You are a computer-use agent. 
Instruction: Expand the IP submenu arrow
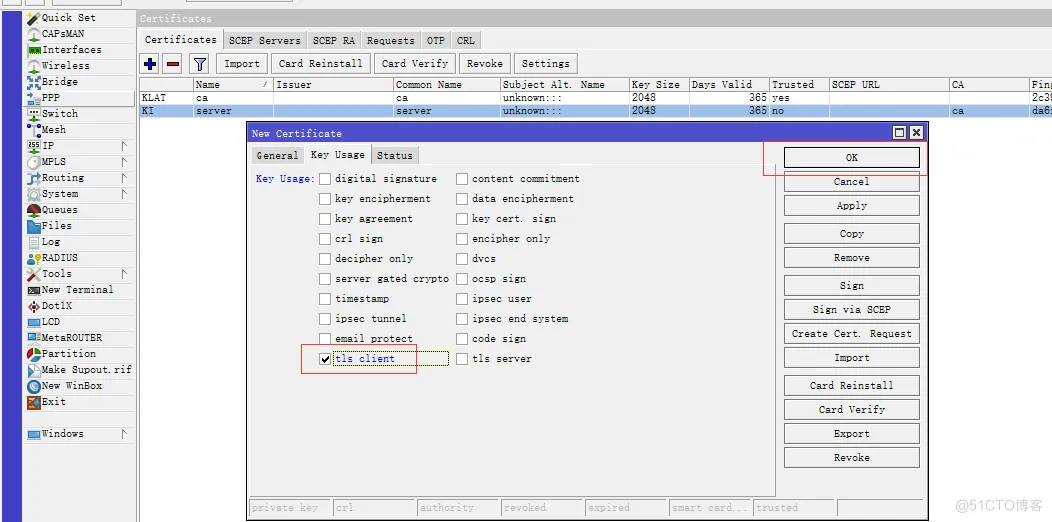point(124,146)
